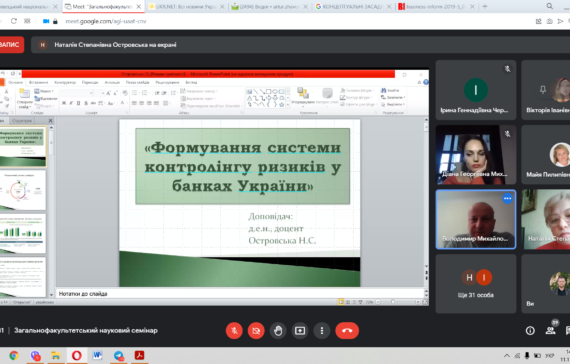Expand shapes gallery more arrow
Screen dimensions: 570x364
click(x=288, y=105)
